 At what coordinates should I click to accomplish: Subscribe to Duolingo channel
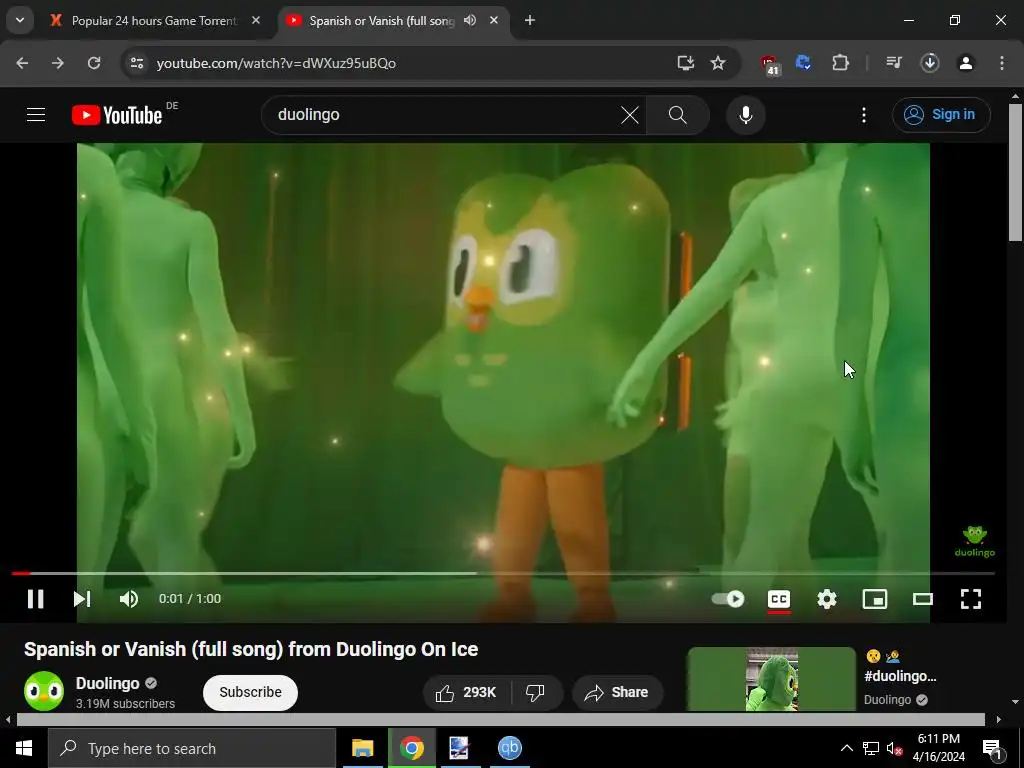coord(250,692)
